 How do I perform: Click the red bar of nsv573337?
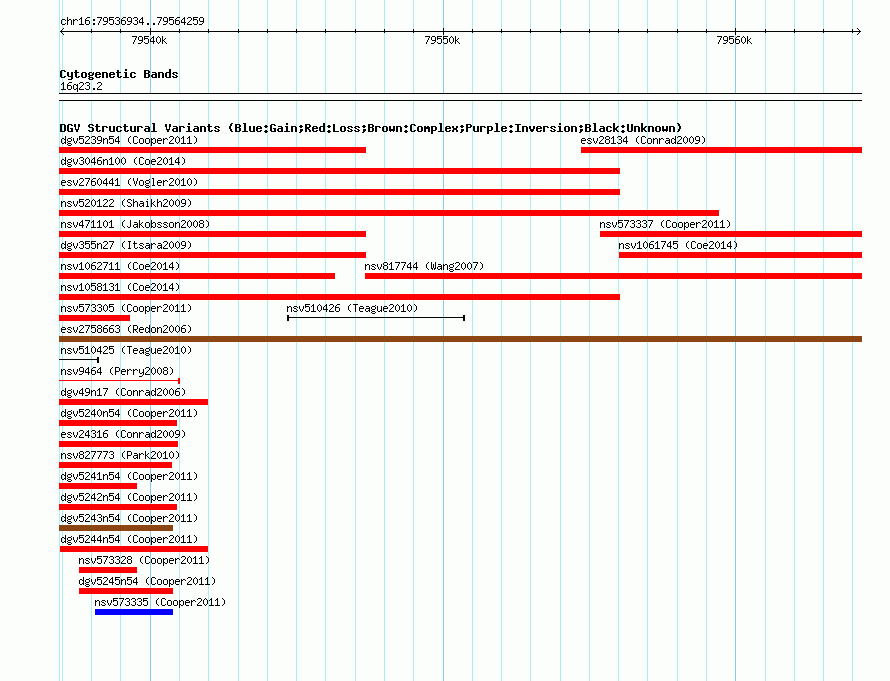point(731,234)
